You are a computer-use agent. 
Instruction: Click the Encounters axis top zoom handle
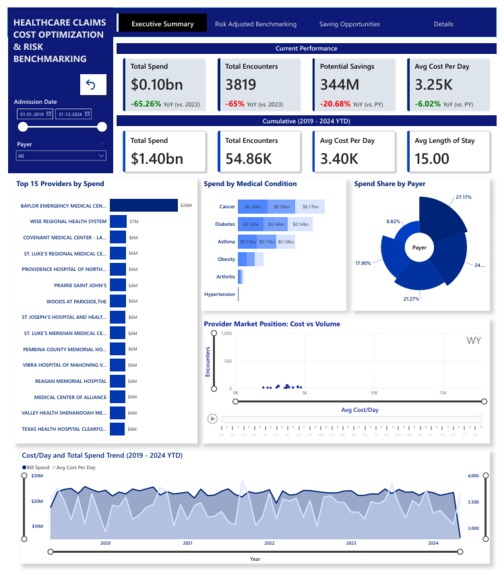coord(214,333)
